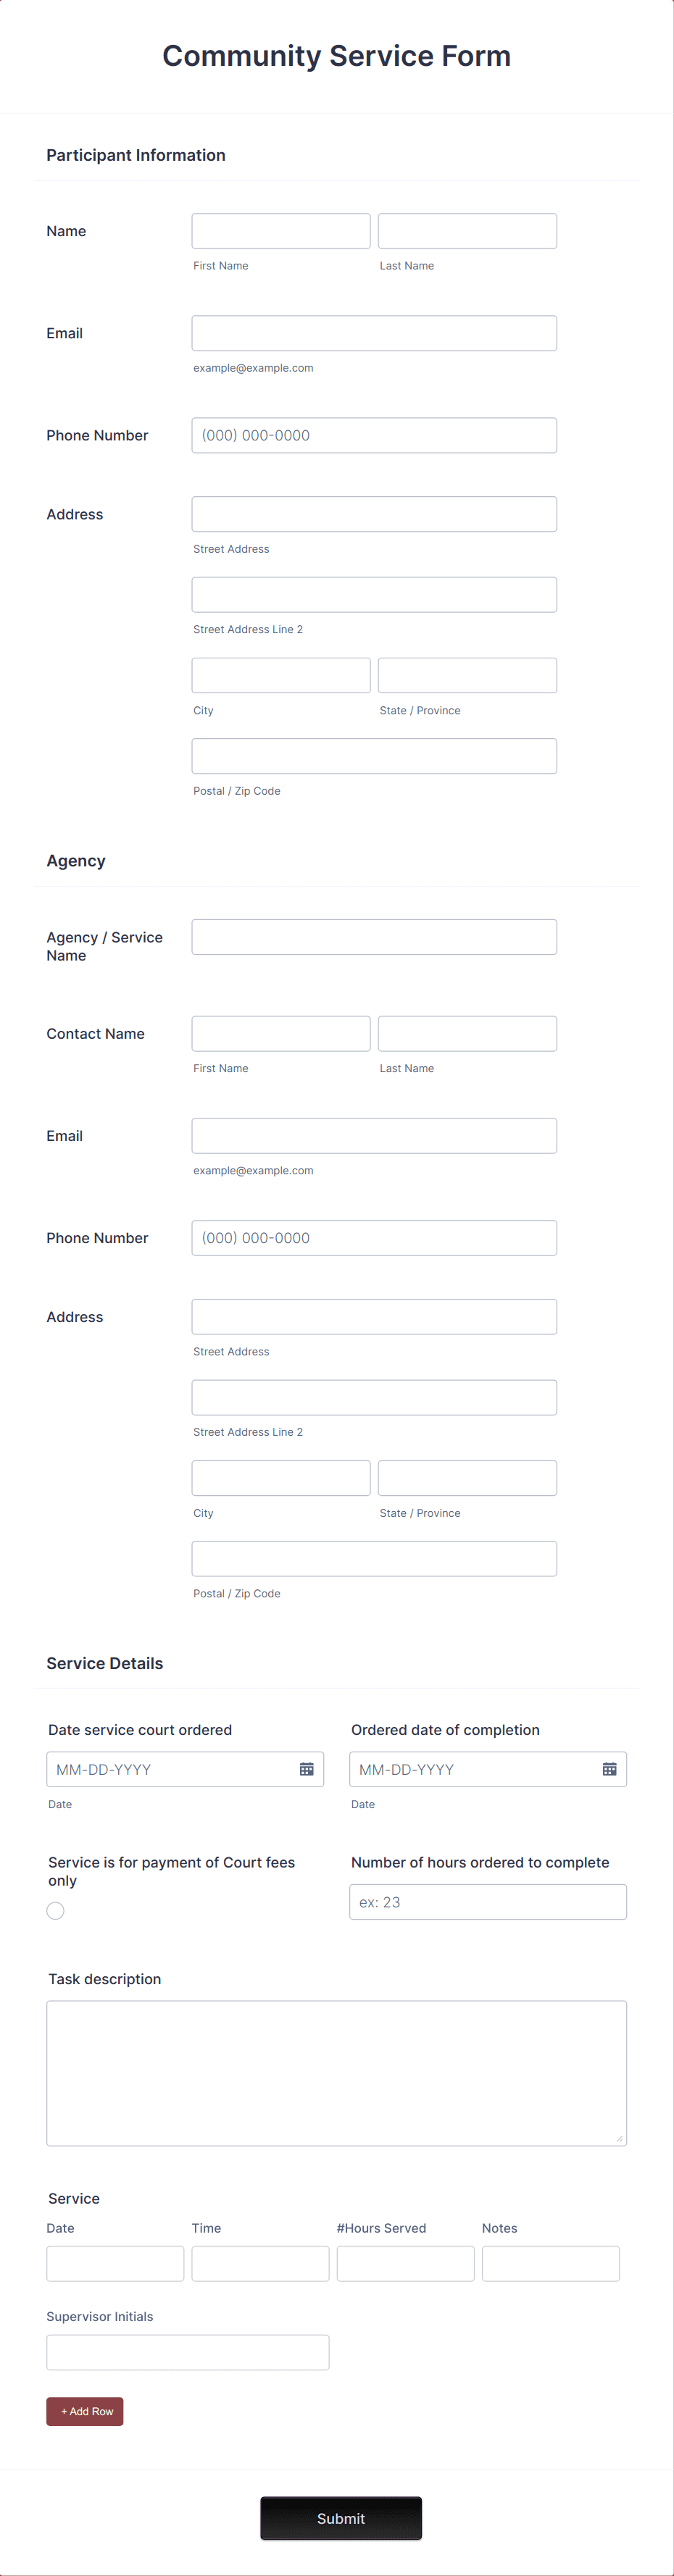The width and height of the screenshot is (674, 2576).
Task: Click the participant Phone Number field
Action: click(x=373, y=434)
